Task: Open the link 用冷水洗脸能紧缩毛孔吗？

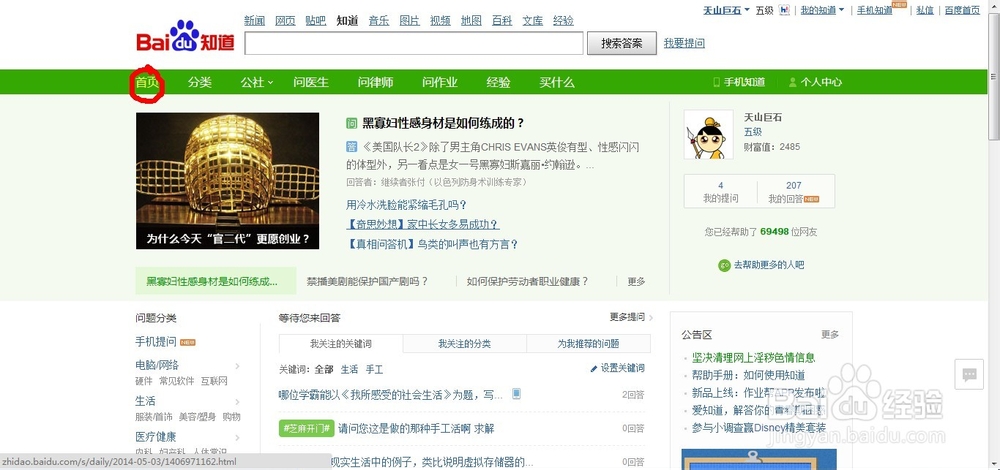Action: pyautogui.click(x=406, y=205)
